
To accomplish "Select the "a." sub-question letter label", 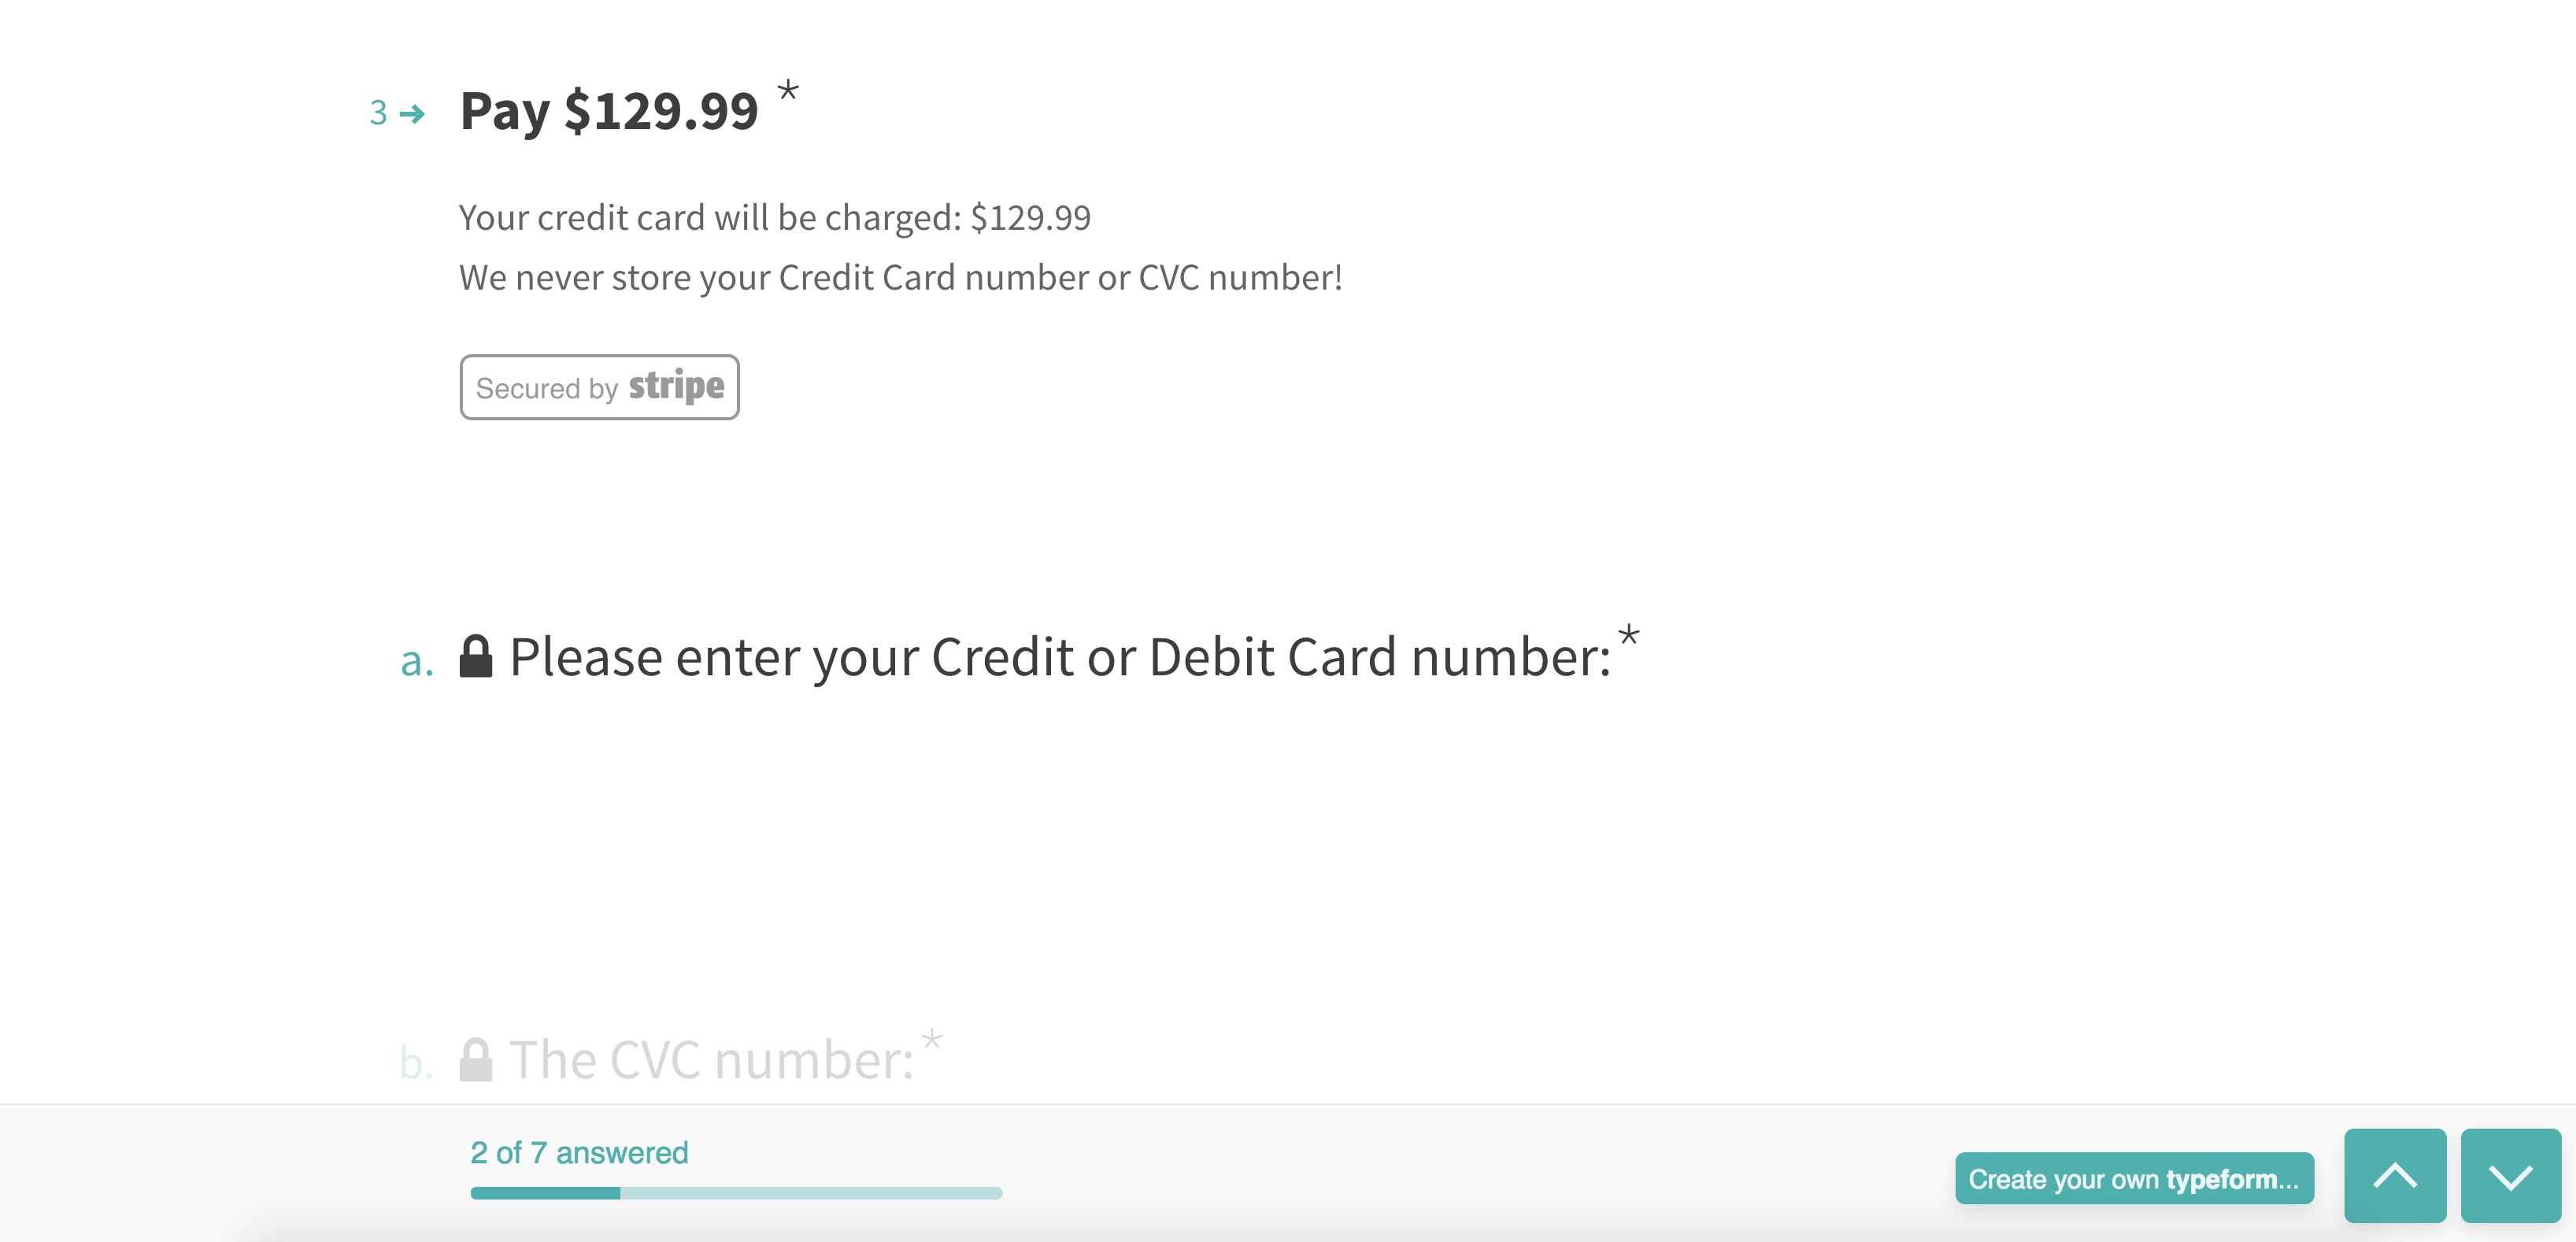I will pyautogui.click(x=417, y=660).
